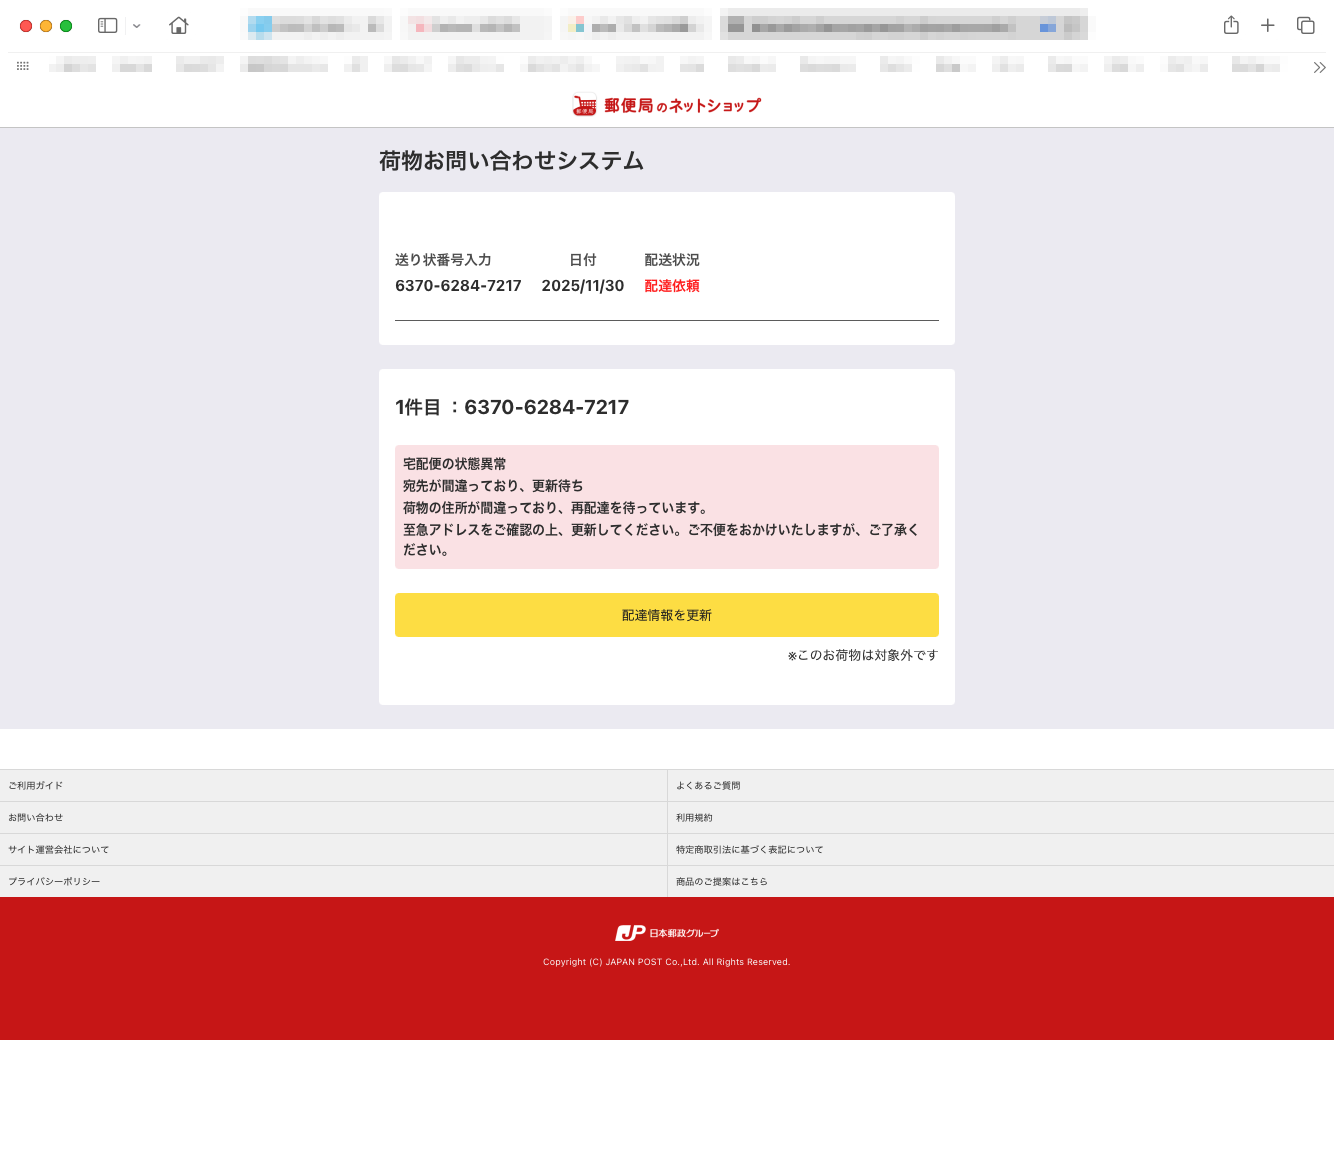This screenshot has width=1334, height=1158.
Task: Open サイト運営会社について footer link
Action: point(59,850)
